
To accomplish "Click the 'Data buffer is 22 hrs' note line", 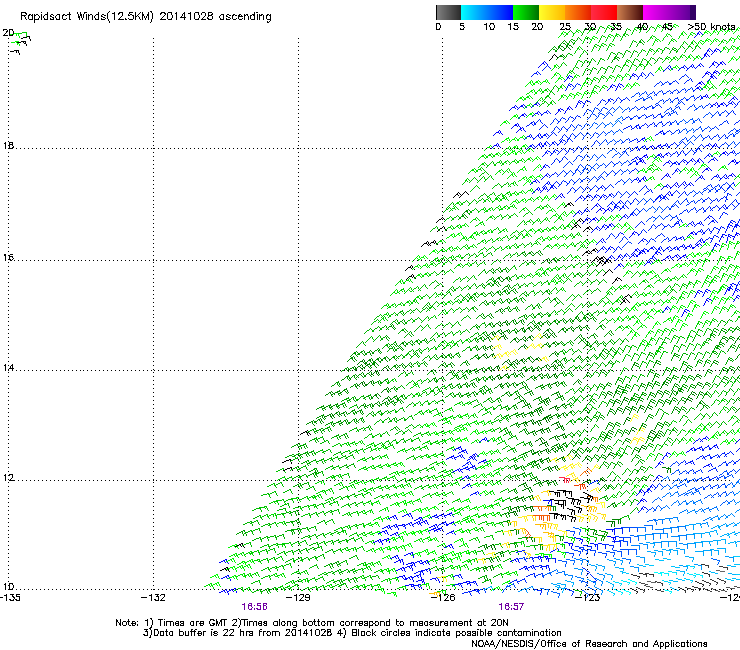I will click(x=352, y=633).
